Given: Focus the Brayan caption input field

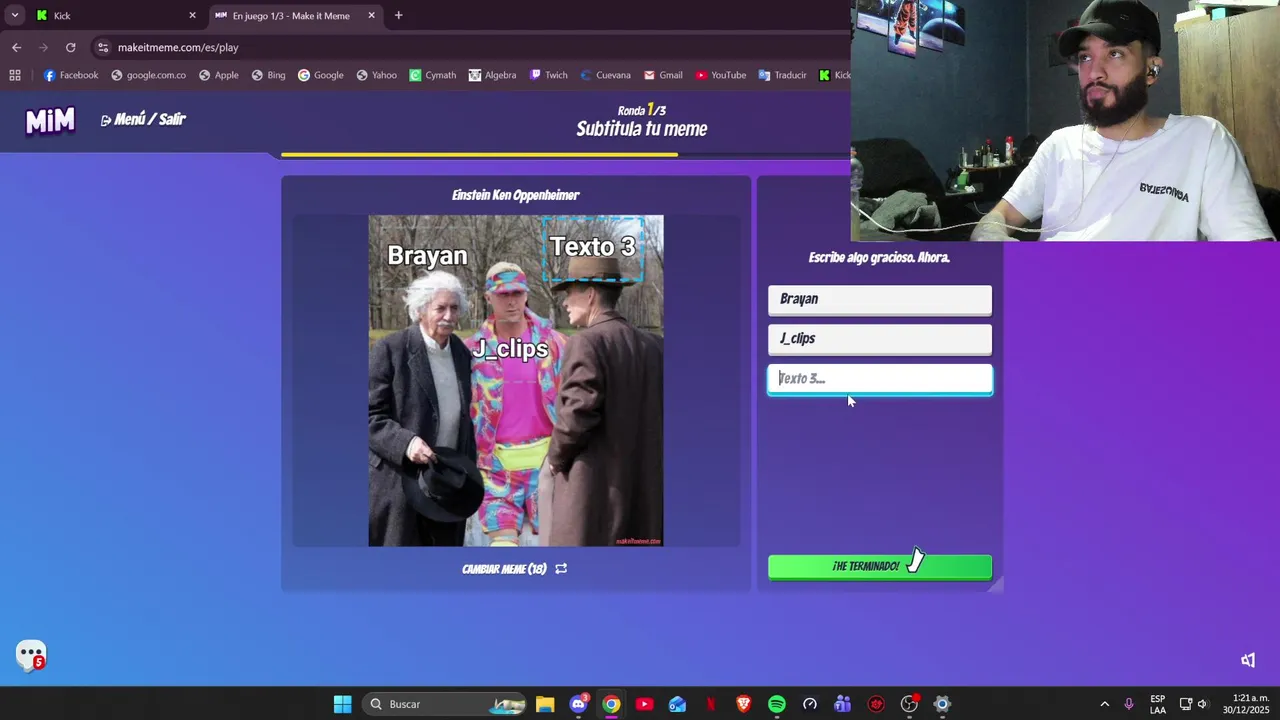Looking at the screenshot, I should pos(880,299).
